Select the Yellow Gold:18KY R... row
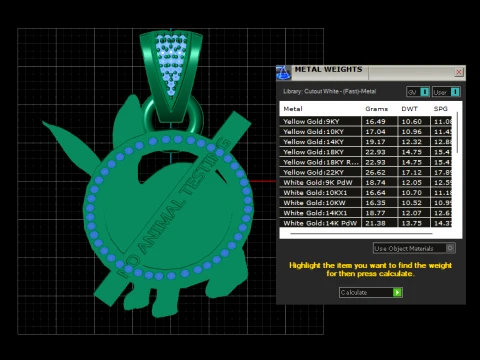 366,162
